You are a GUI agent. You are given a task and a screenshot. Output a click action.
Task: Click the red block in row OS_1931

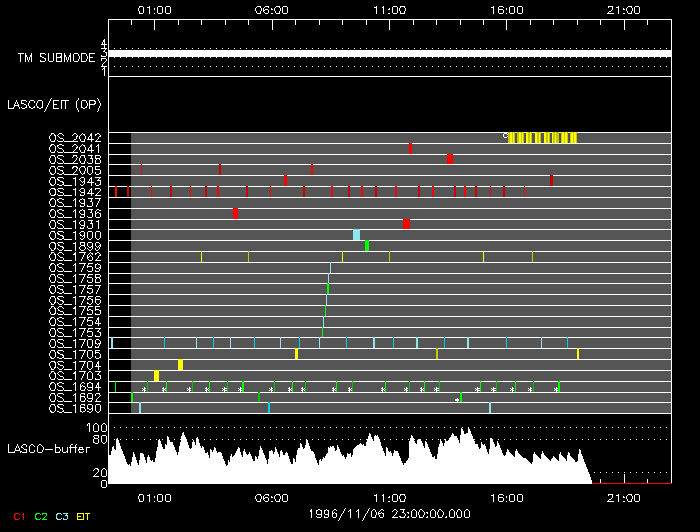point(406,224)
